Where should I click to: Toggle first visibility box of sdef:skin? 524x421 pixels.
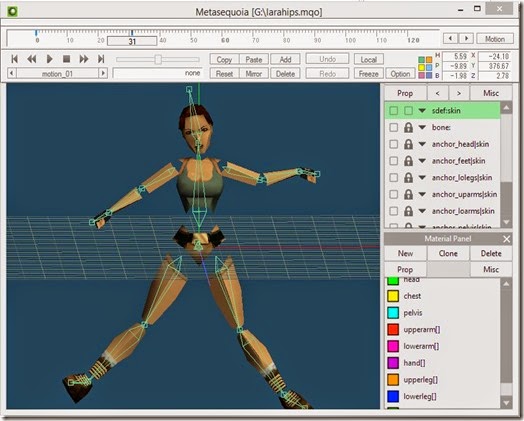pyautogui.click(x=394, y=111)
